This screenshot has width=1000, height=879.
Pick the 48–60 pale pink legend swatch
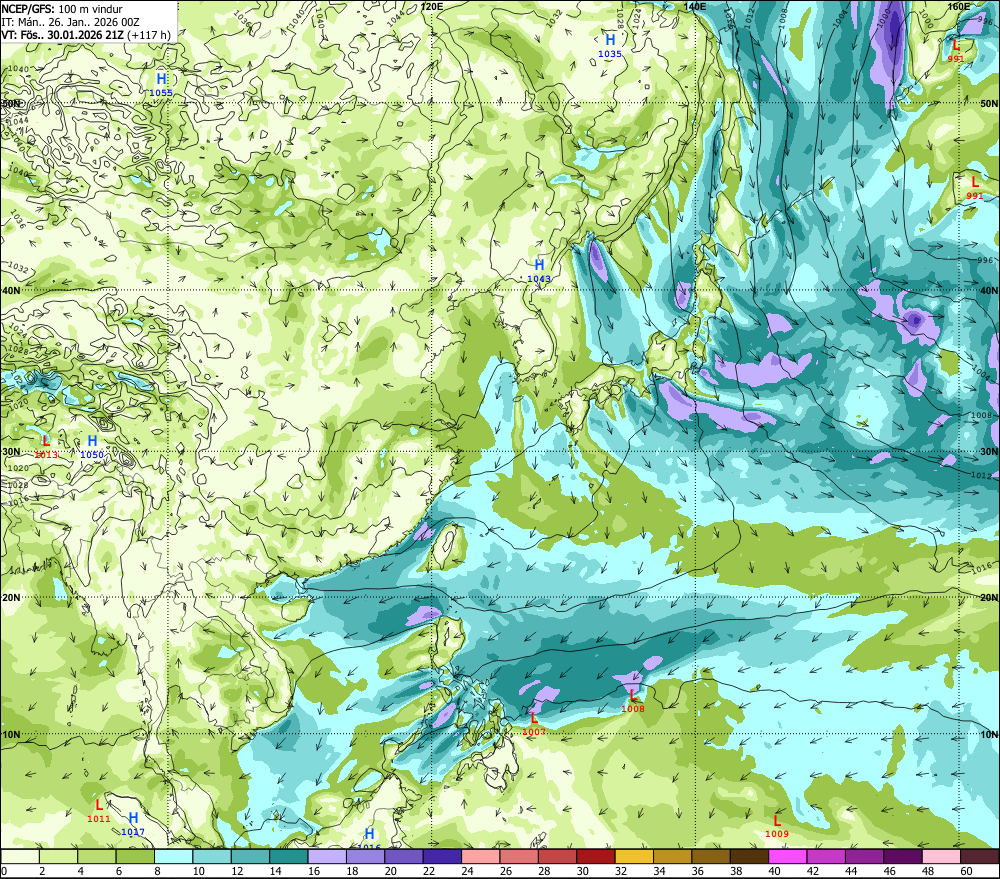[942, 856]
